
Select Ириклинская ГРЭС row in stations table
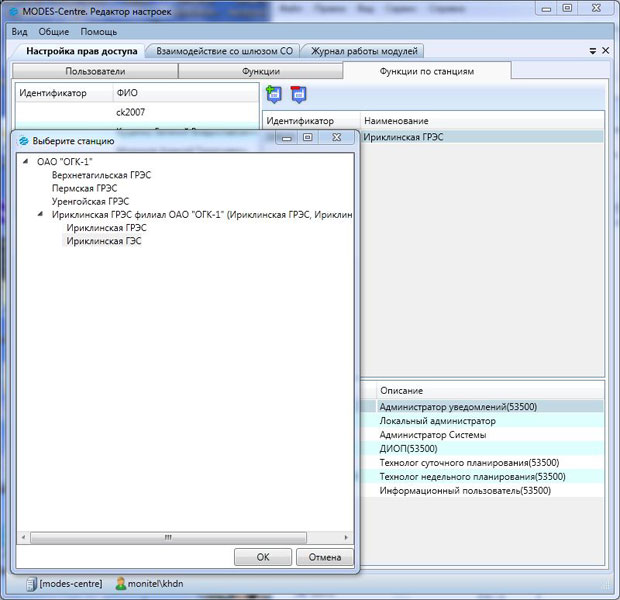coord(482,137)
